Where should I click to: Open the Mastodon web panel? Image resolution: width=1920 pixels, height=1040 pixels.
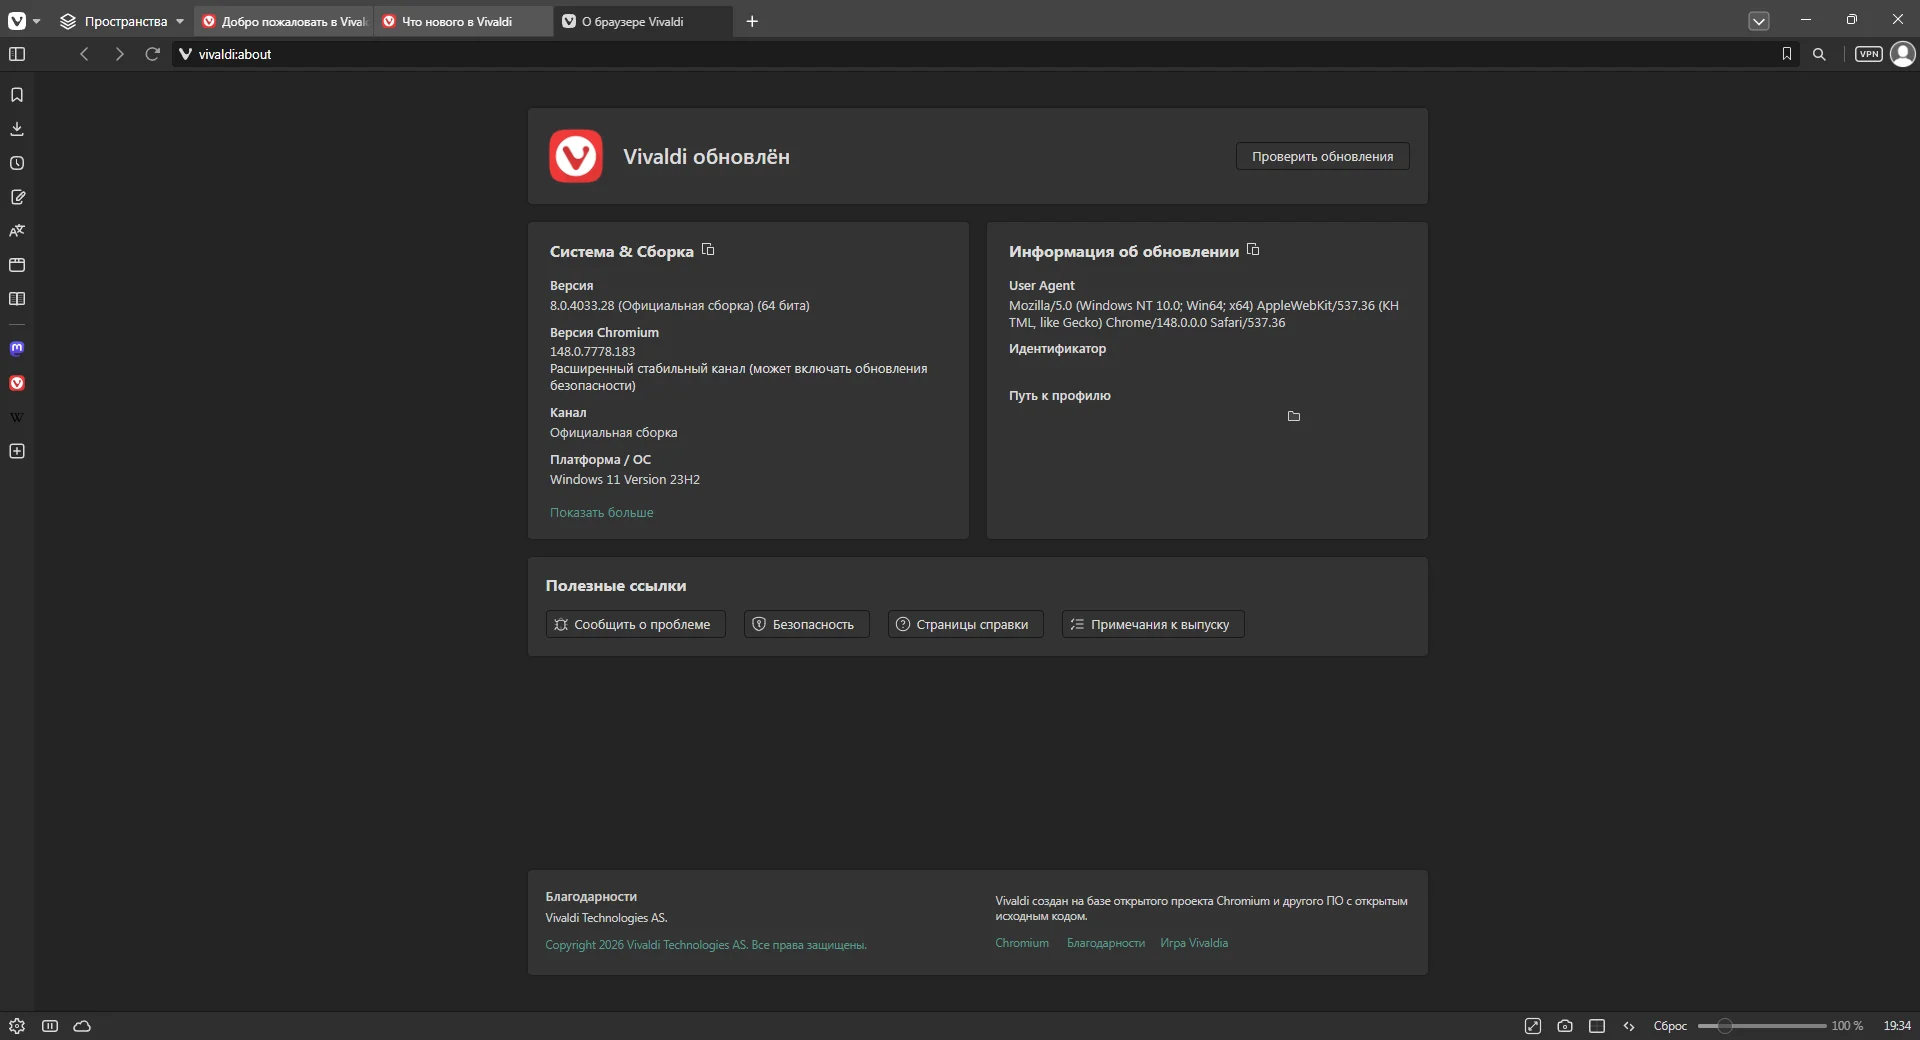[x=17, y=349]
